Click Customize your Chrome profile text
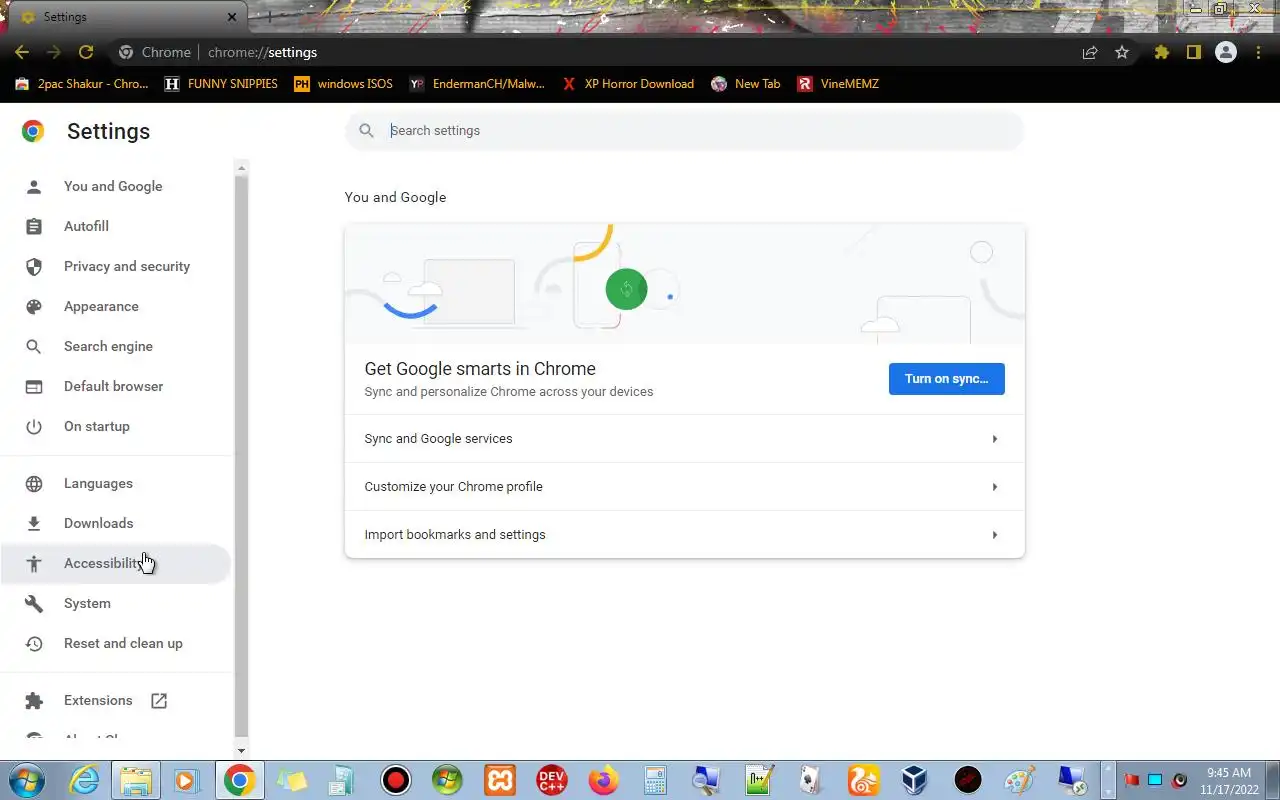Viewport: 1280px width, 800px height. [453, 486]
